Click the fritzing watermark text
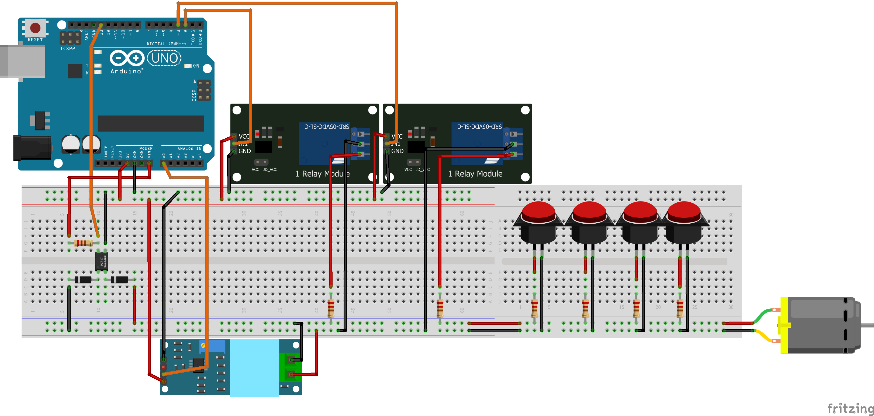The image size is (874, 416). pyautogui.click(x=847, y=407)
